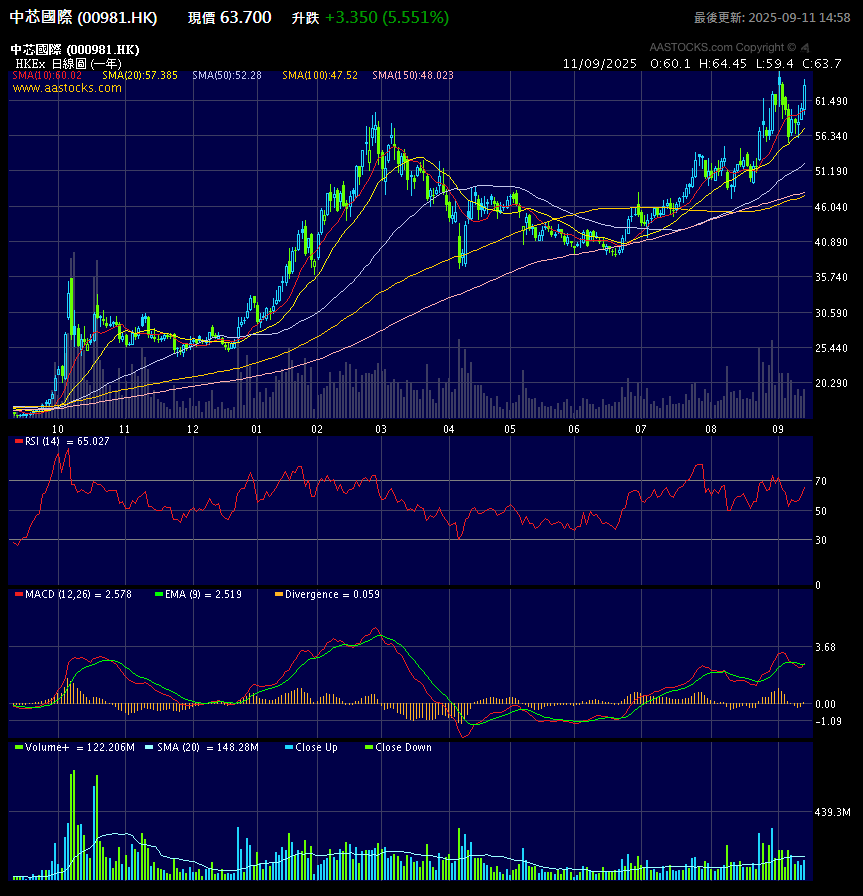The width and height of the screenshot is (863, 896).
Task: Click the current price 現價 63.700
Action: [230, 18]
